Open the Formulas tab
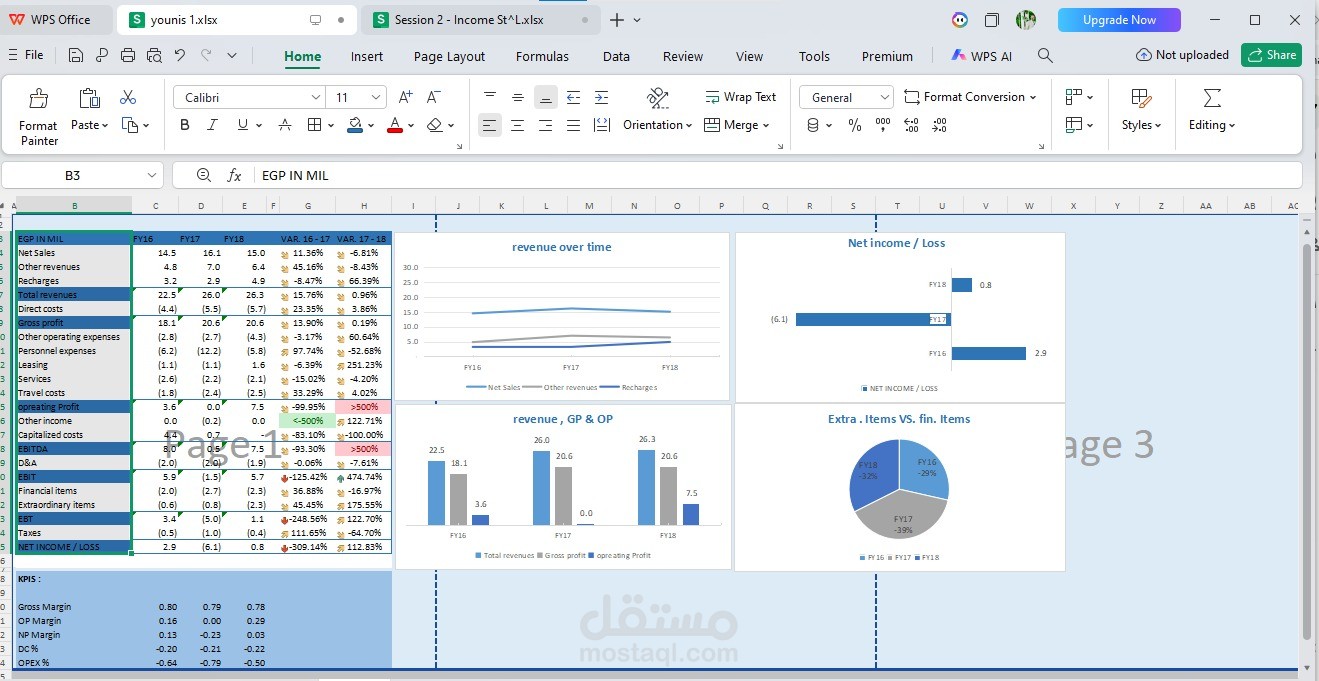 pos(542,56)
